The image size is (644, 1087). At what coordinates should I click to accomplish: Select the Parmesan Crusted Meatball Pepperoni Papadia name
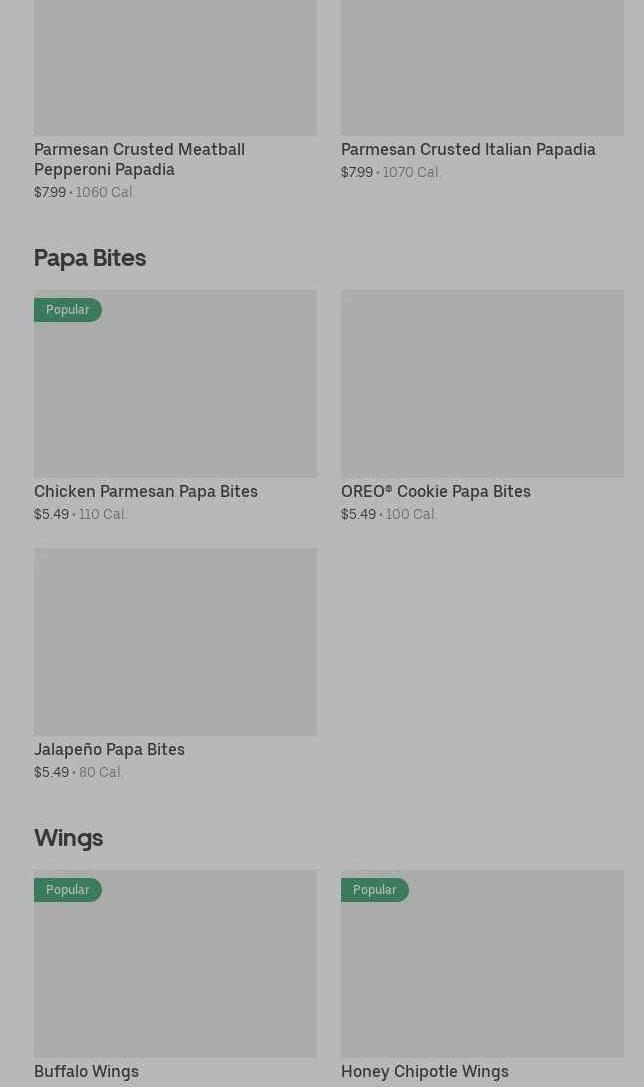tap(139, 159)
